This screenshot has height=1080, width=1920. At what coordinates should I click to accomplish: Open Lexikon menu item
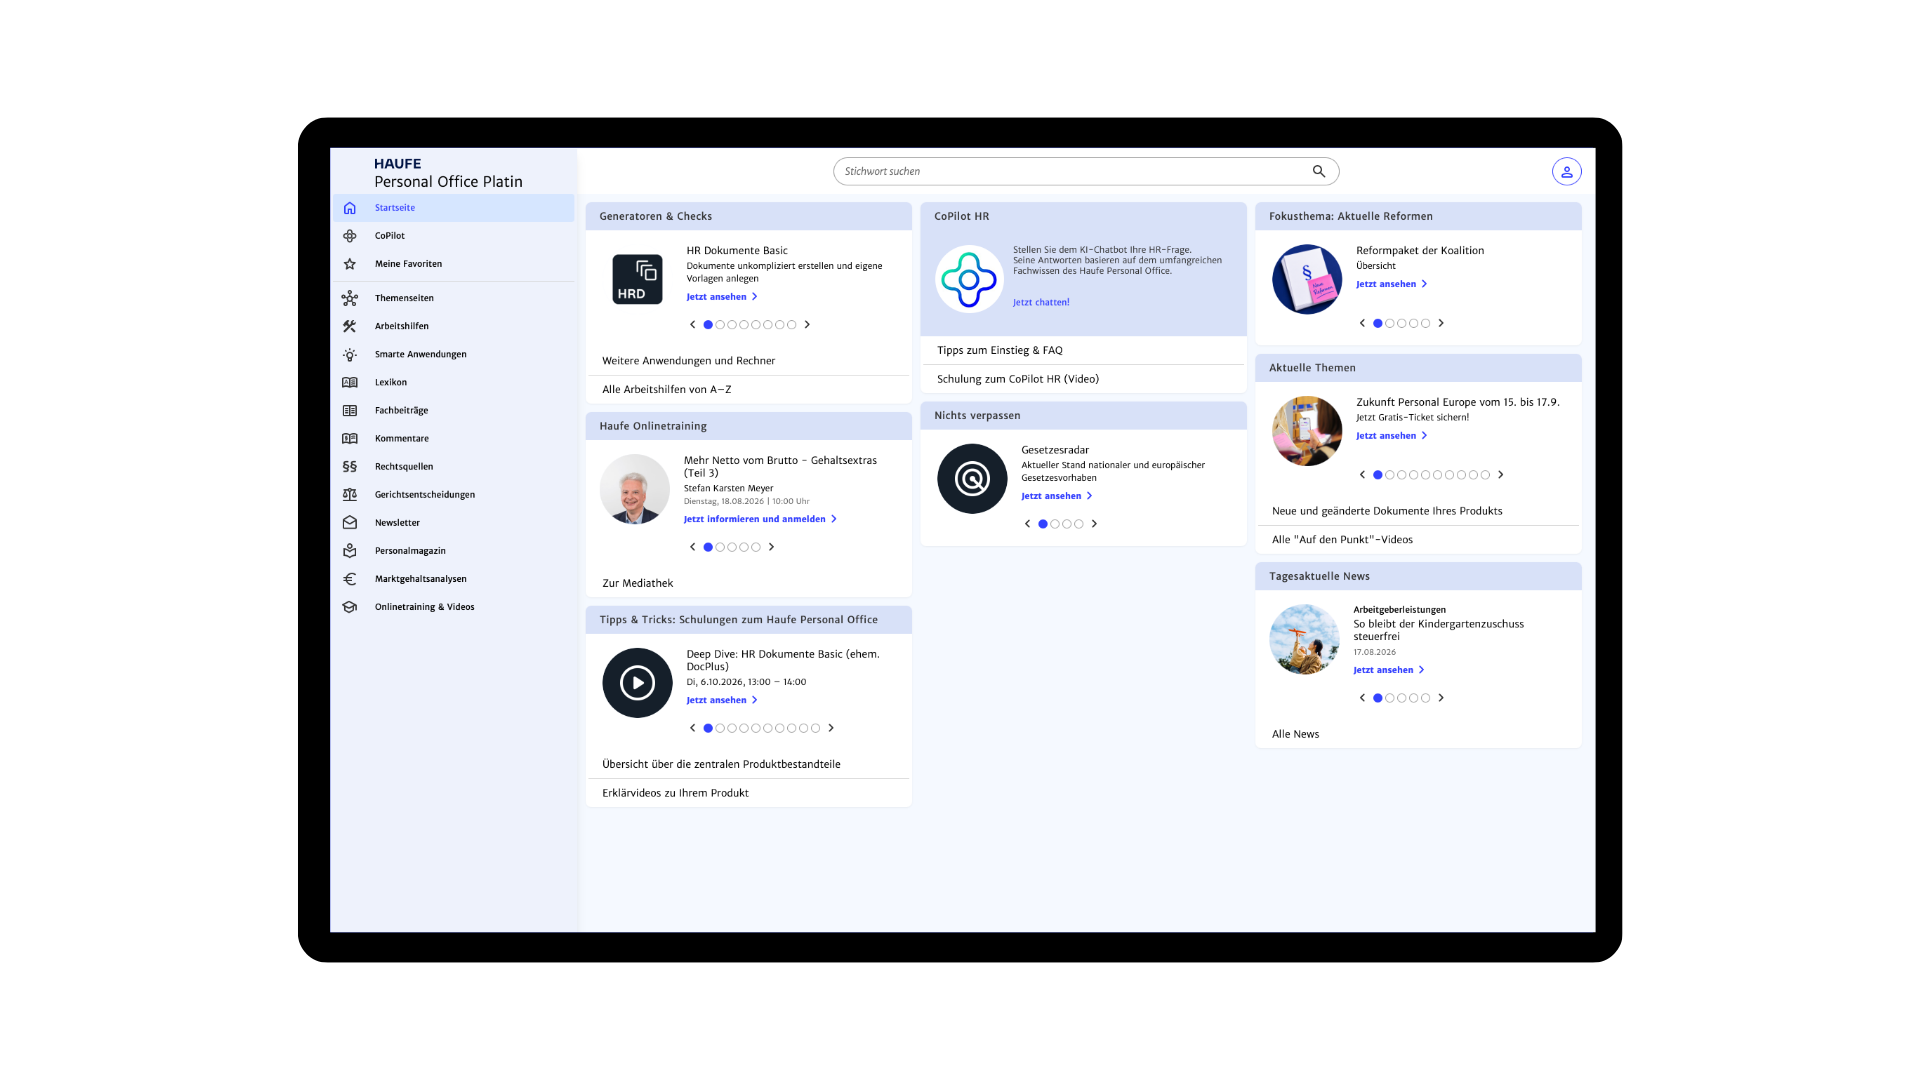coord(454,382)
